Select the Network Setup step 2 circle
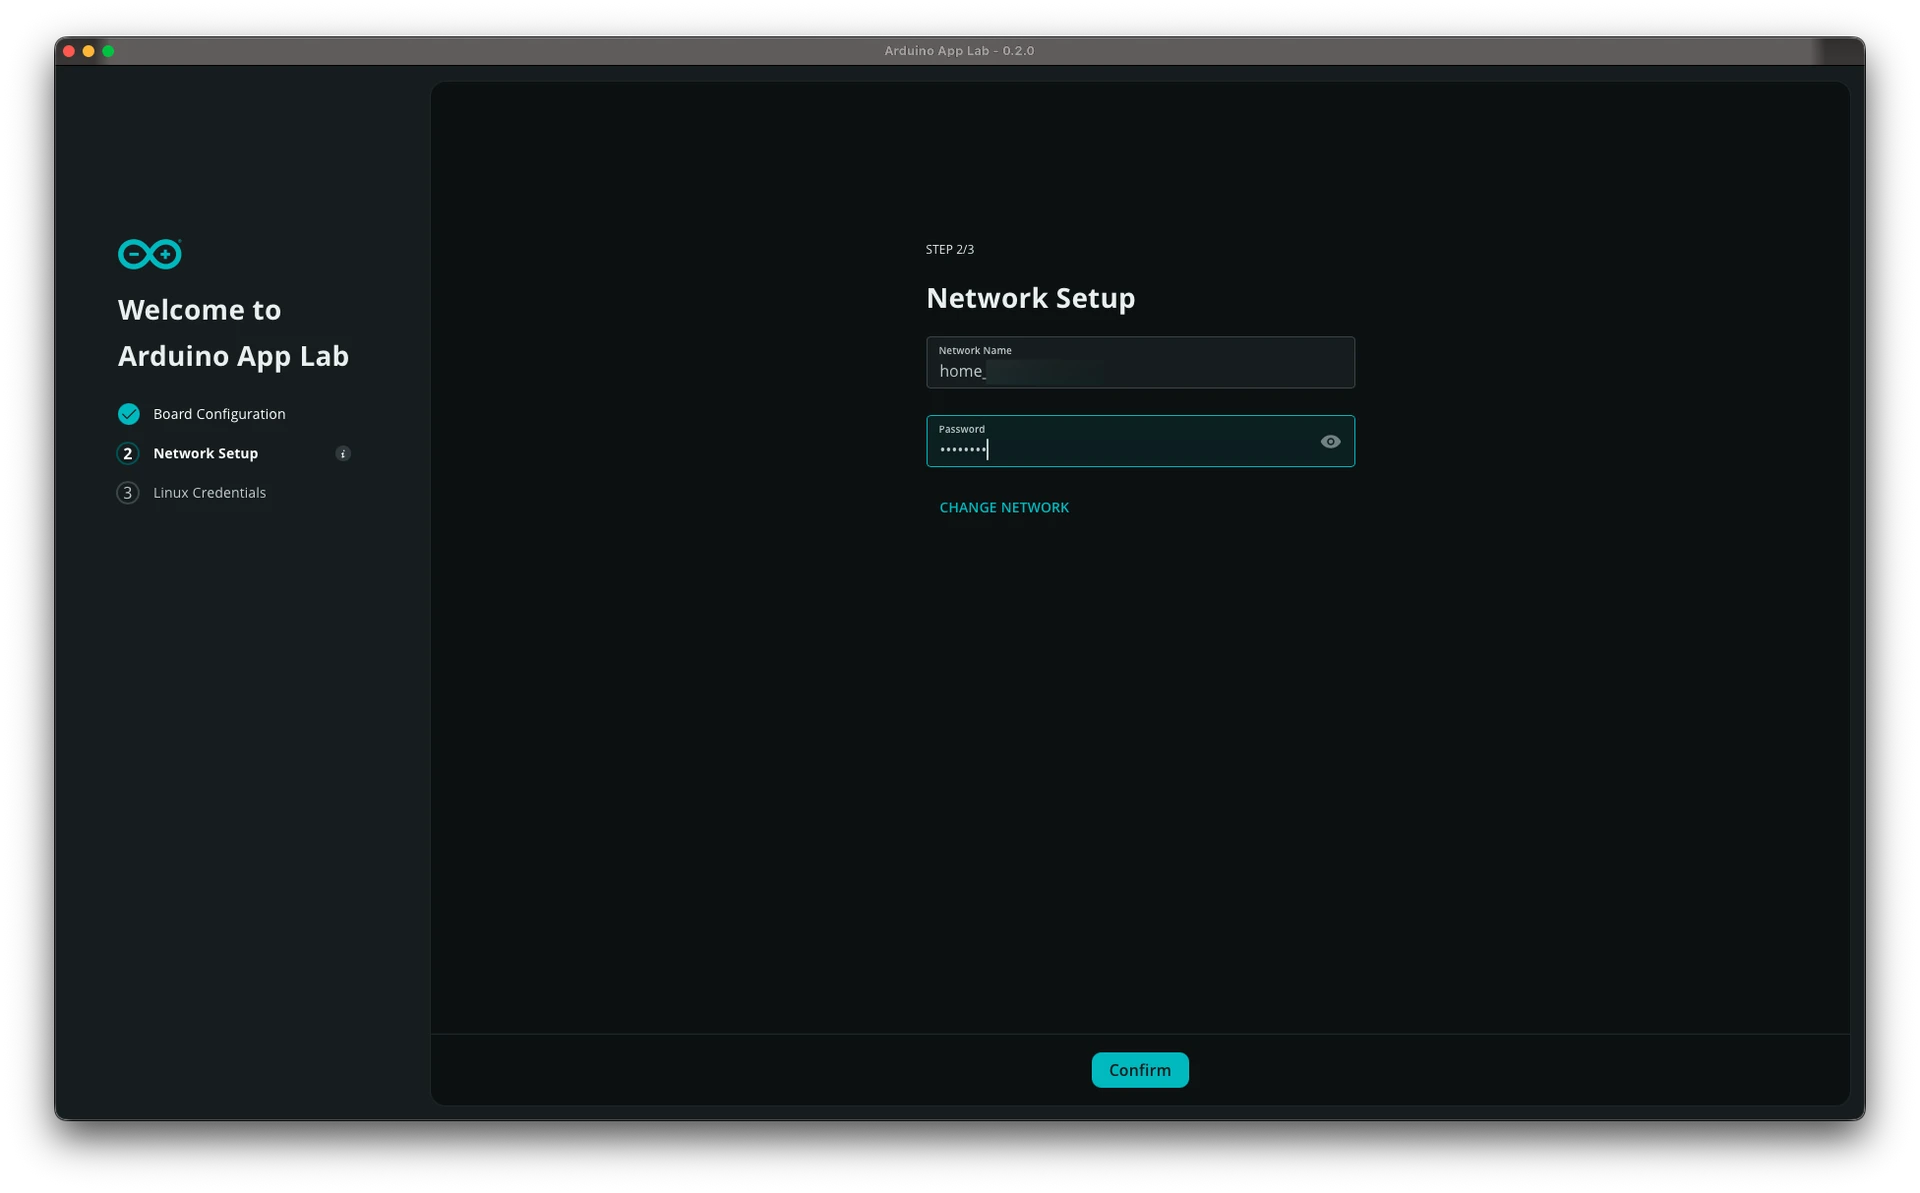1920x1193 pixels. pyautogui.click(x=128, y=453)
